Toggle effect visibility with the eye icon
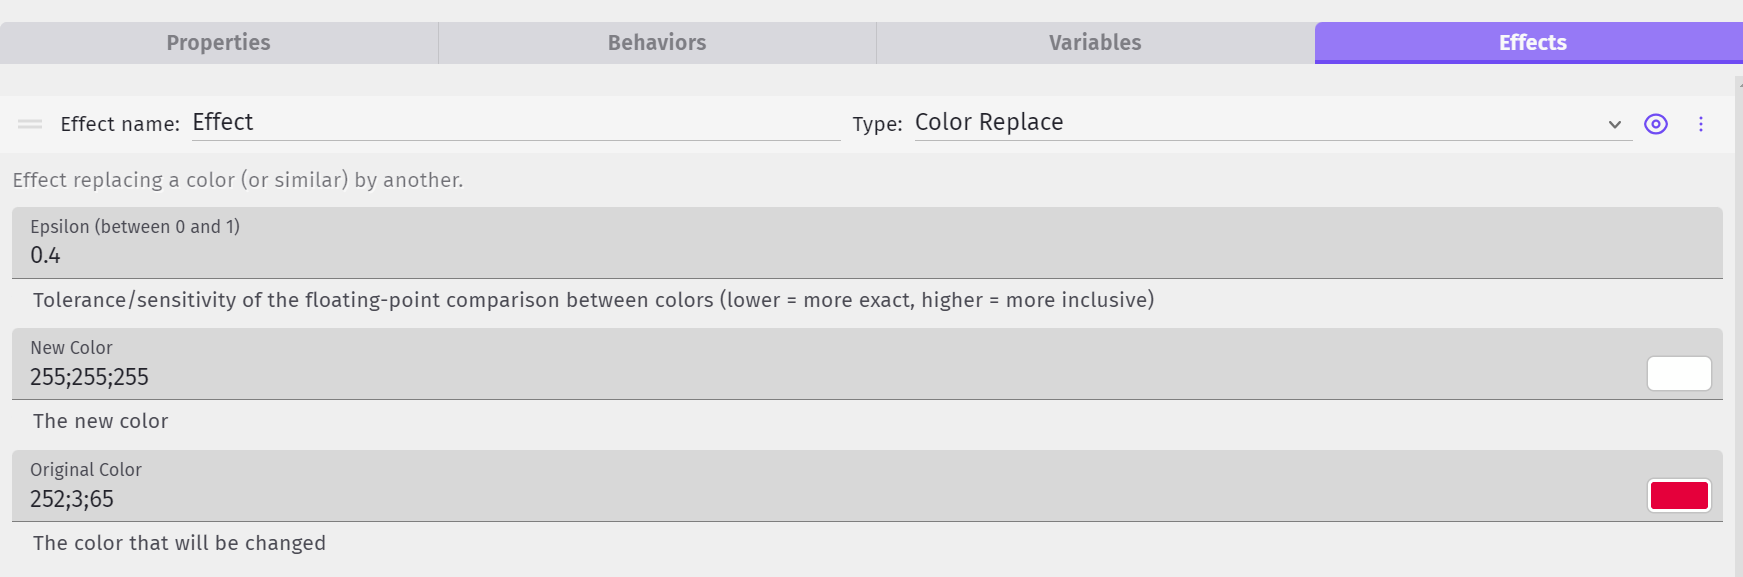This screenshot has height=577, width=1743. [x=1656, y=124]
